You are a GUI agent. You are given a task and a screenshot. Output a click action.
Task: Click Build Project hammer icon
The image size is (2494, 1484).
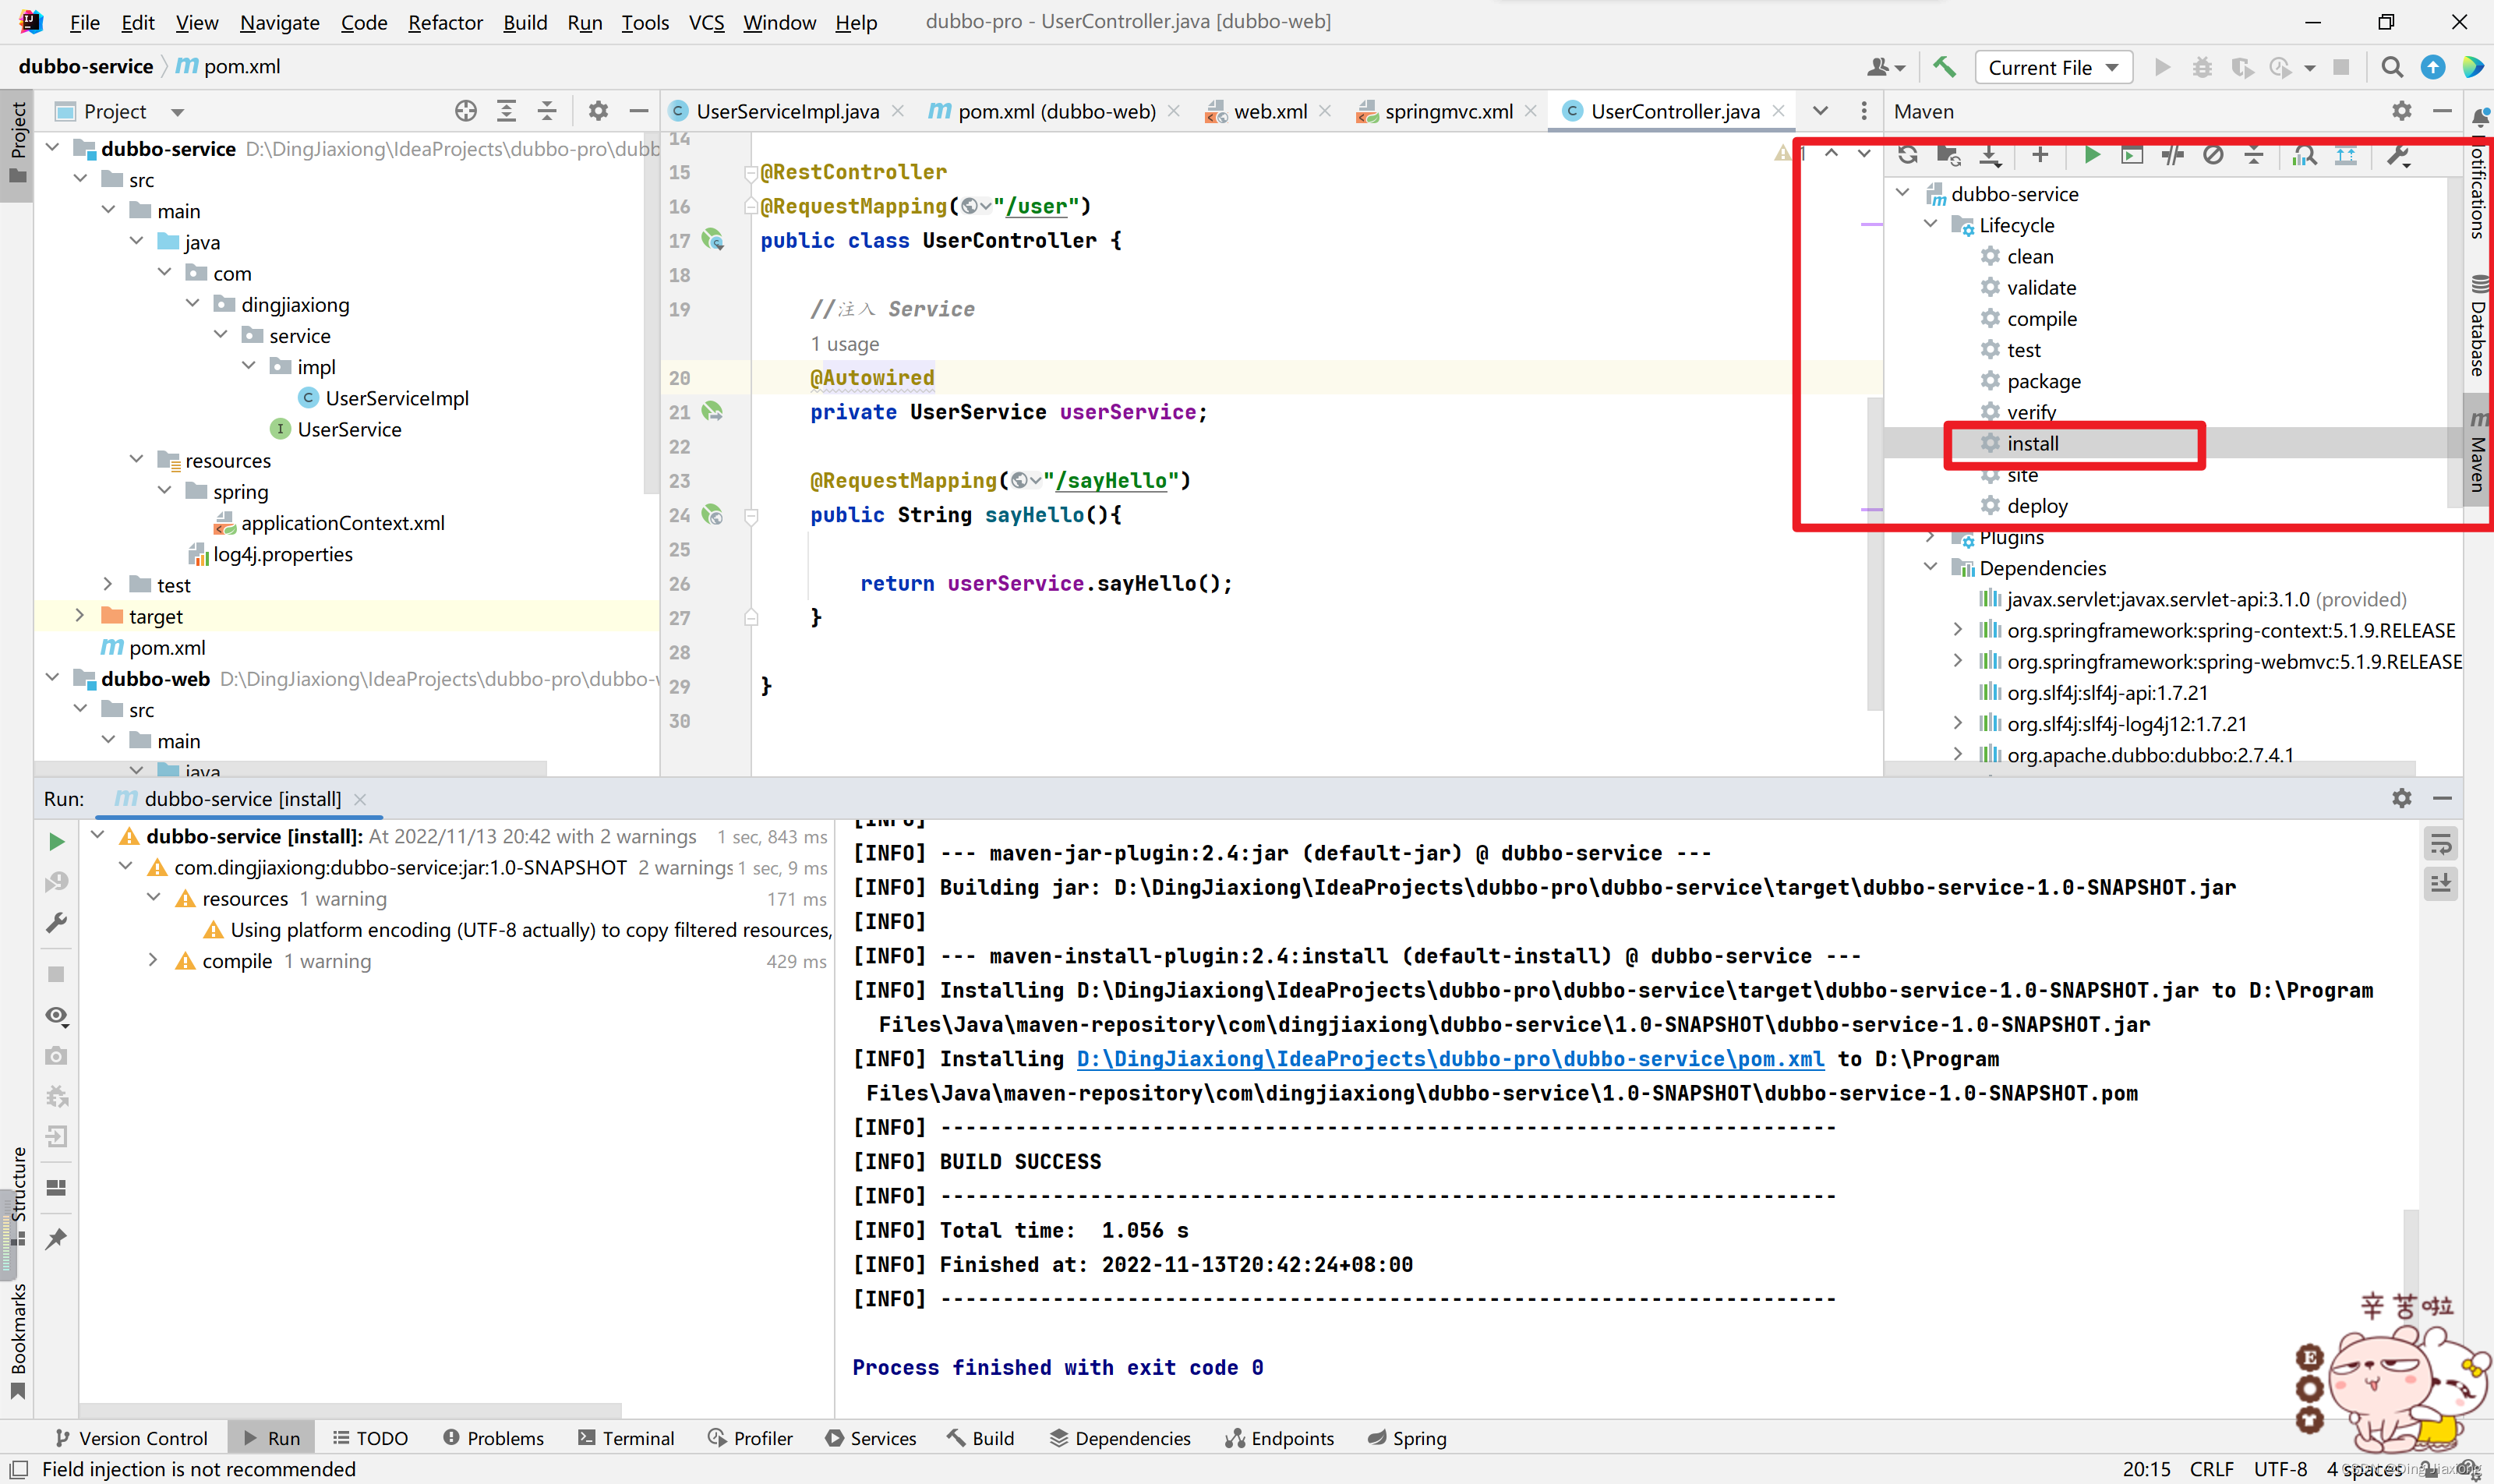pos(1944,67)
